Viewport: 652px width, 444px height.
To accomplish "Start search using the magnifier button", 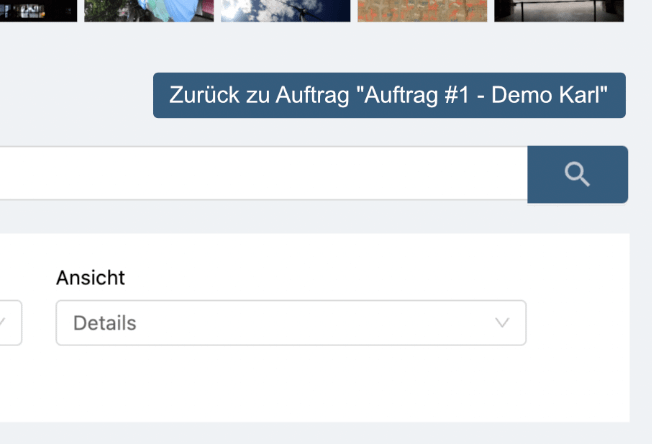I will click(577, 174).
